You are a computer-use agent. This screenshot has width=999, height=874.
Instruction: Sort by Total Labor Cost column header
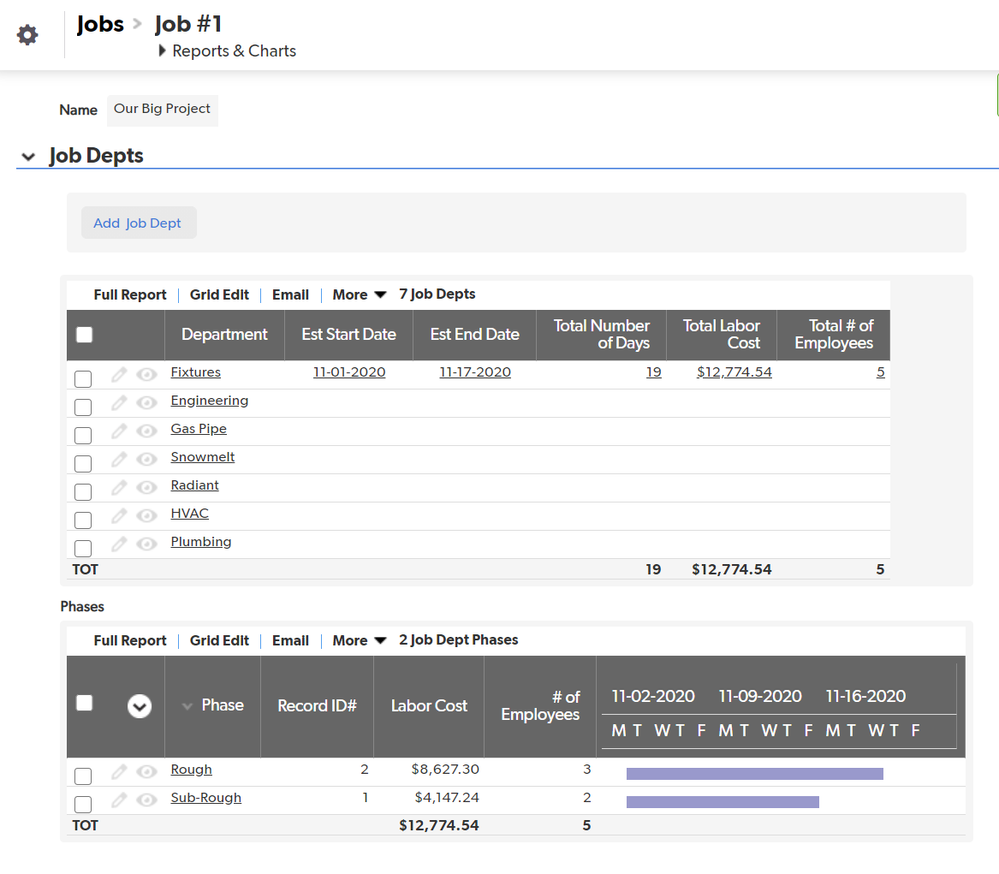tap(721, 334)
